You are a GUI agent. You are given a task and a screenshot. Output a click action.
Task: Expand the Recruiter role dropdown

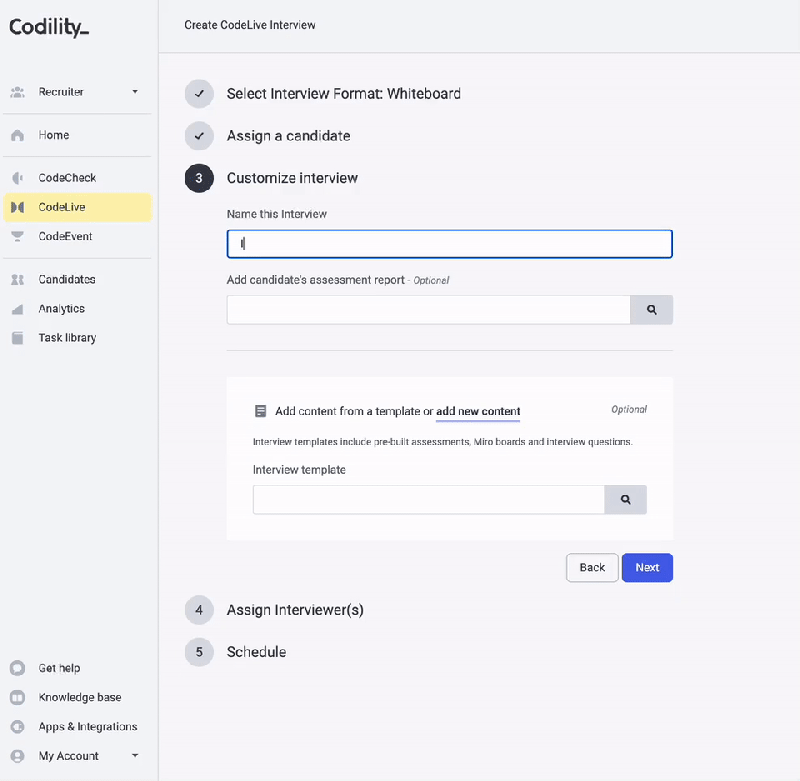pyautogui.click(x=134, y=91)
